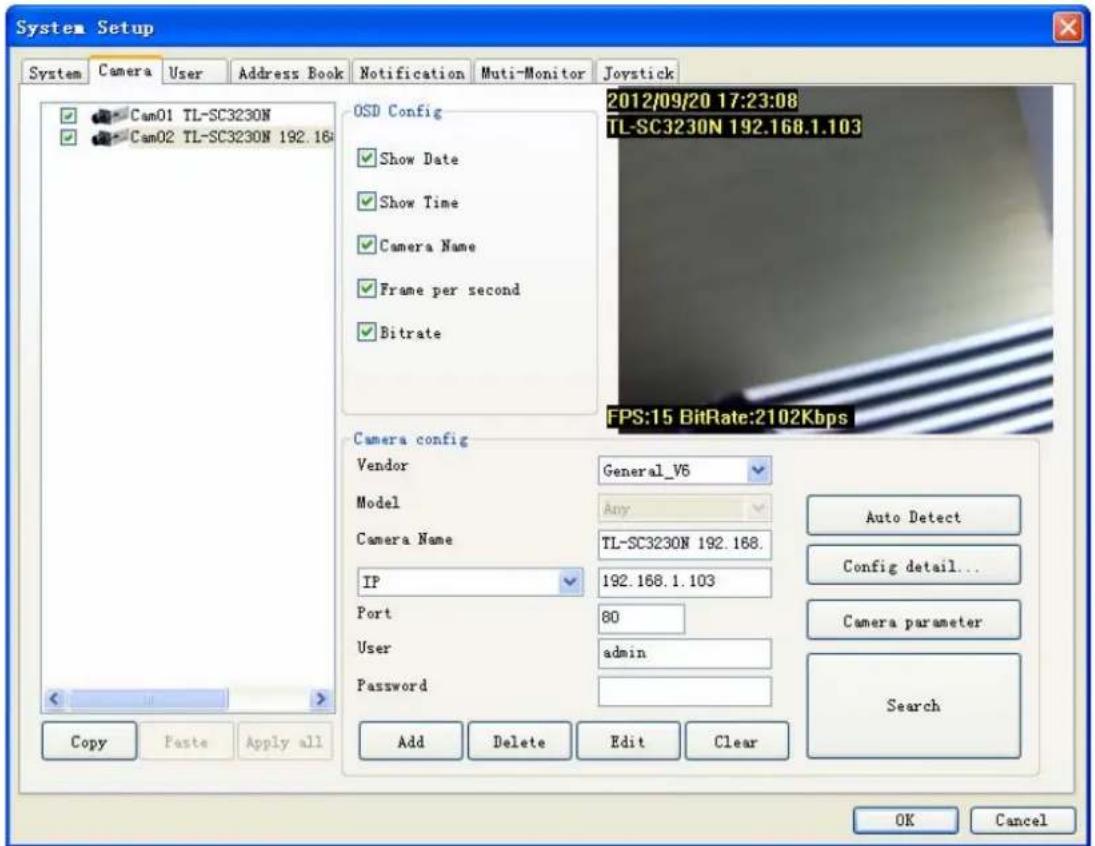
Task: Click the Add camera button
Action: (411, 741)
